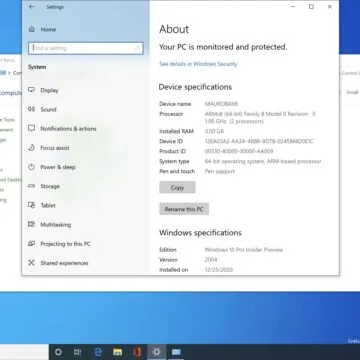This screenshot has height=360, width=360.
Task: Click the Windows 10 Pro Insider Preview text
Action: point(244,250)
